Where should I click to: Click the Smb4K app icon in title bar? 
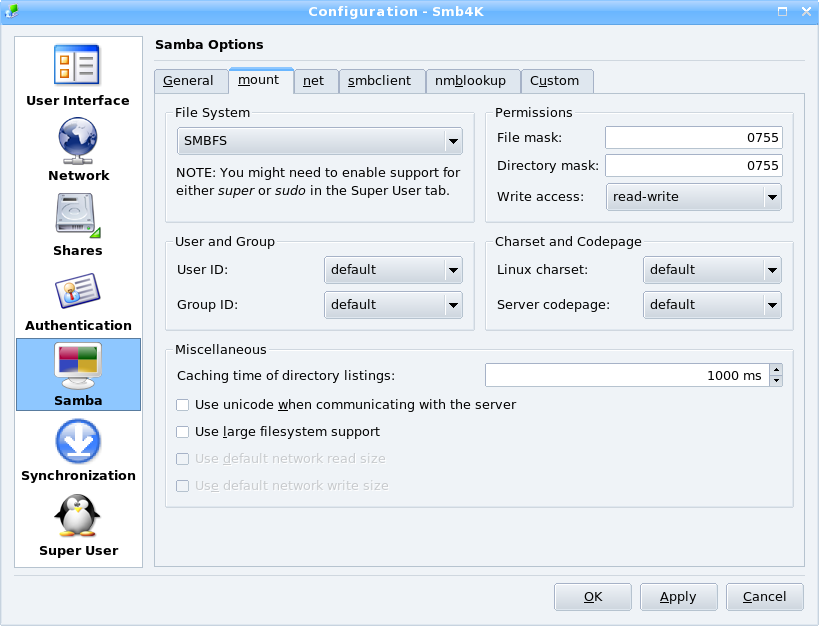pyautogui.click(x=10, y=11)
